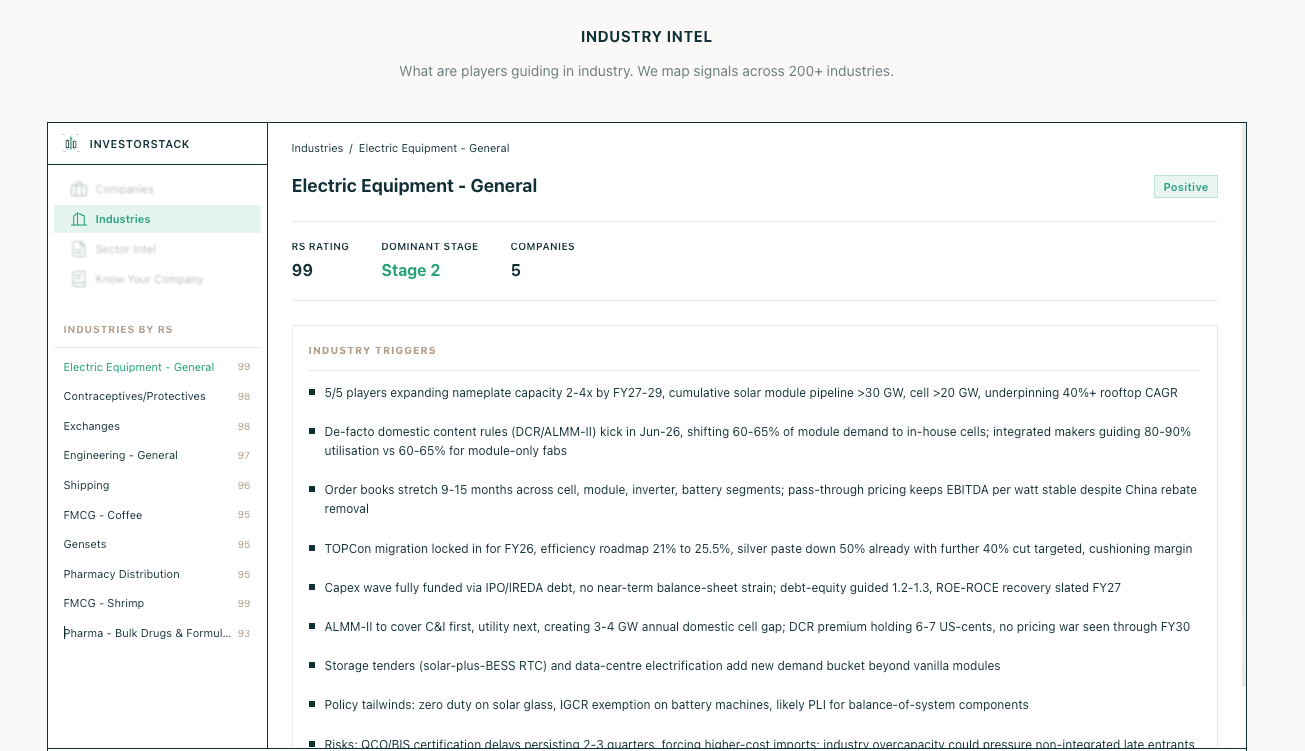Open the Companies sidebar menu item

click(x=158, y=189)
